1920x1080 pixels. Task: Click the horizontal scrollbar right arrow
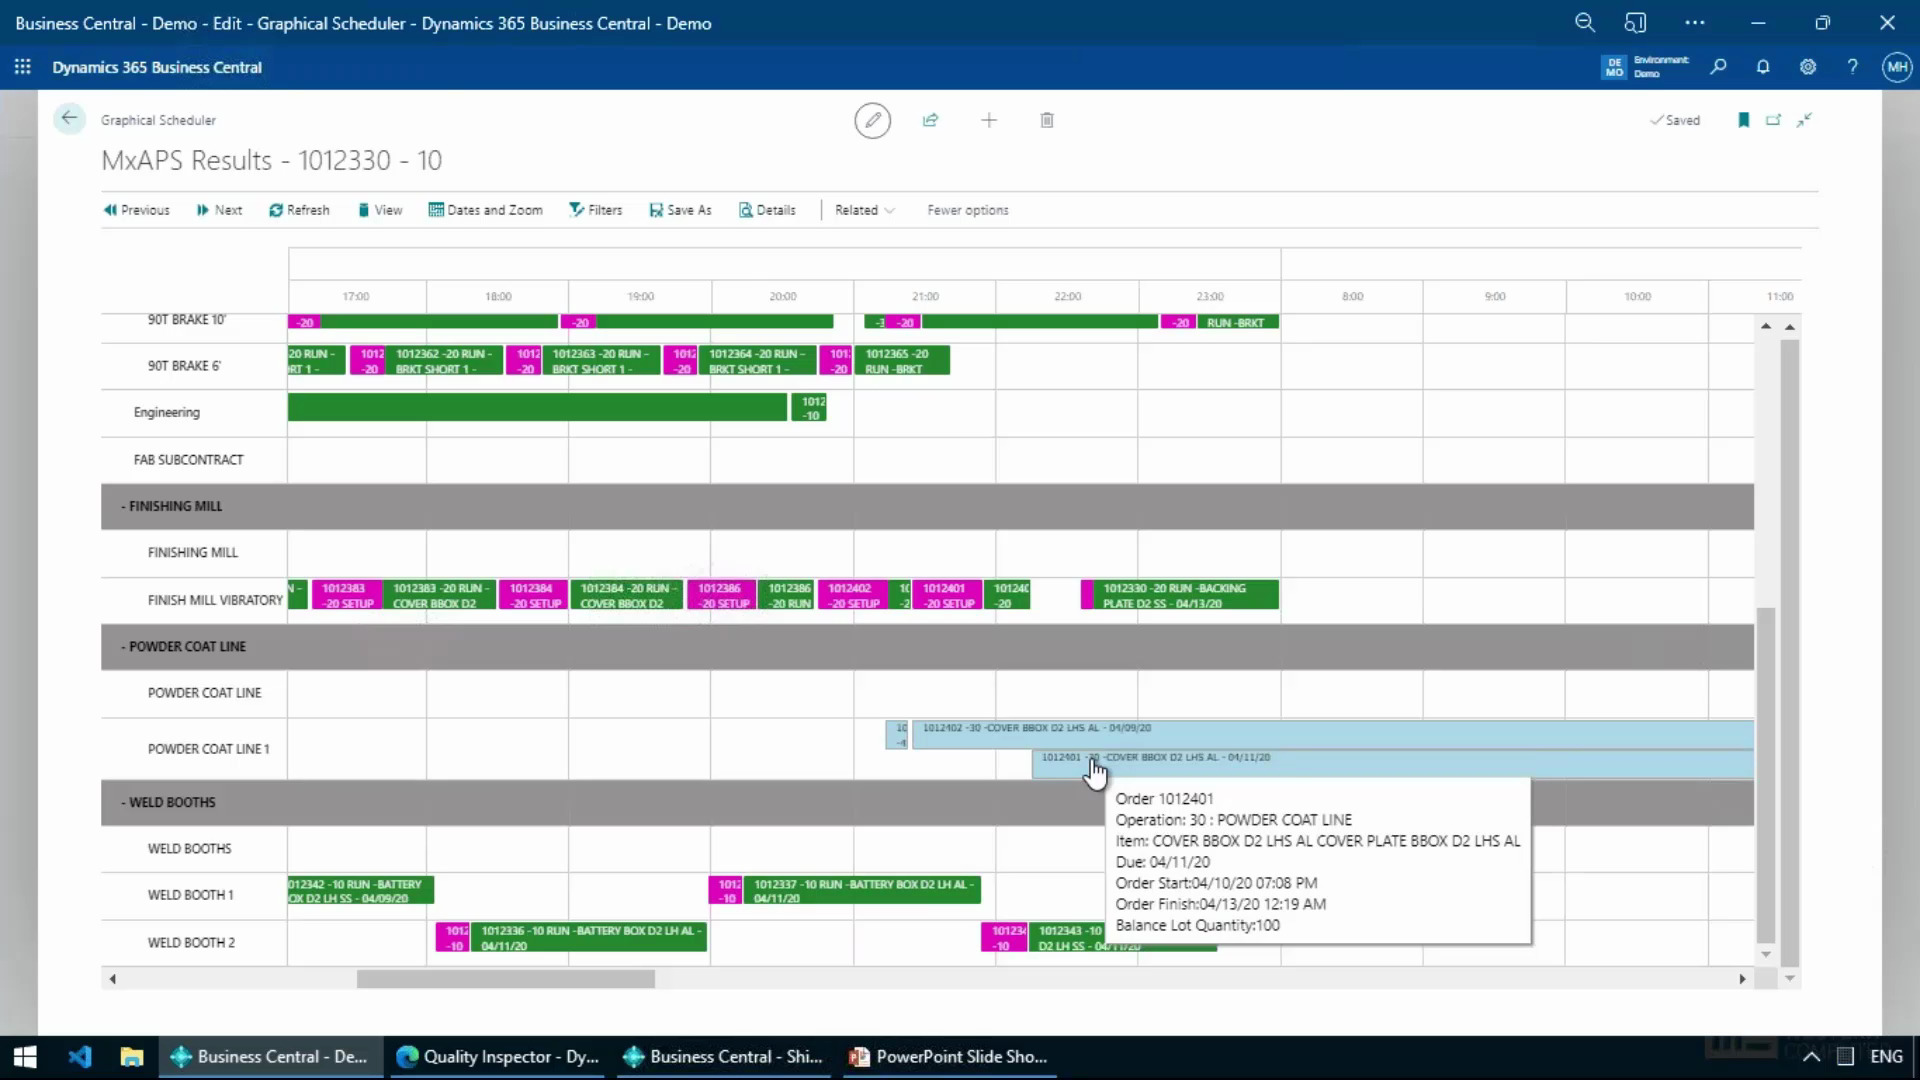click(1742, 979)
